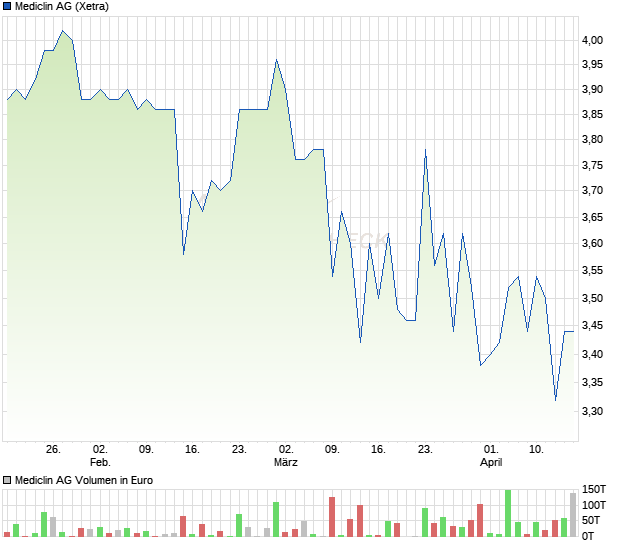Click the 3,45 price axis label
Image resolution: width=620 pixels, height=546 pixels.
(592, 325)
